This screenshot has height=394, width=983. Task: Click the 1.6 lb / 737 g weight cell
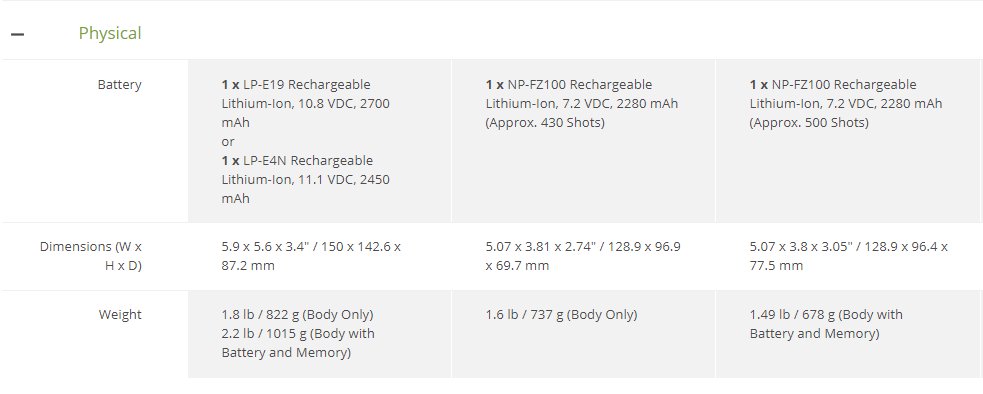coord(561,315)
